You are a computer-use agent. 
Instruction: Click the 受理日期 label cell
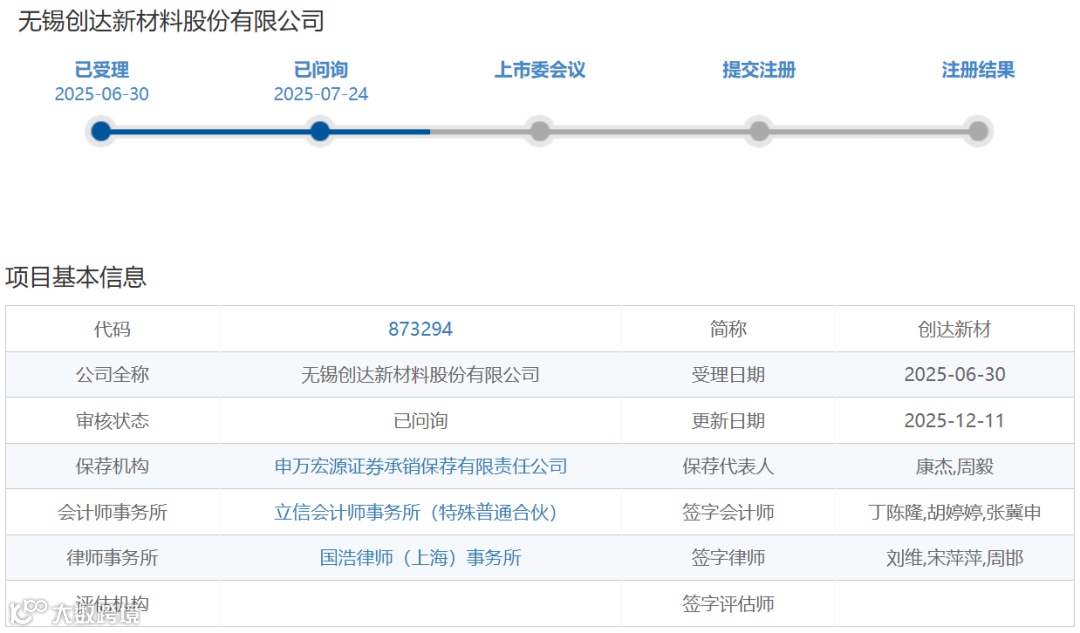(x=728, y=375)
